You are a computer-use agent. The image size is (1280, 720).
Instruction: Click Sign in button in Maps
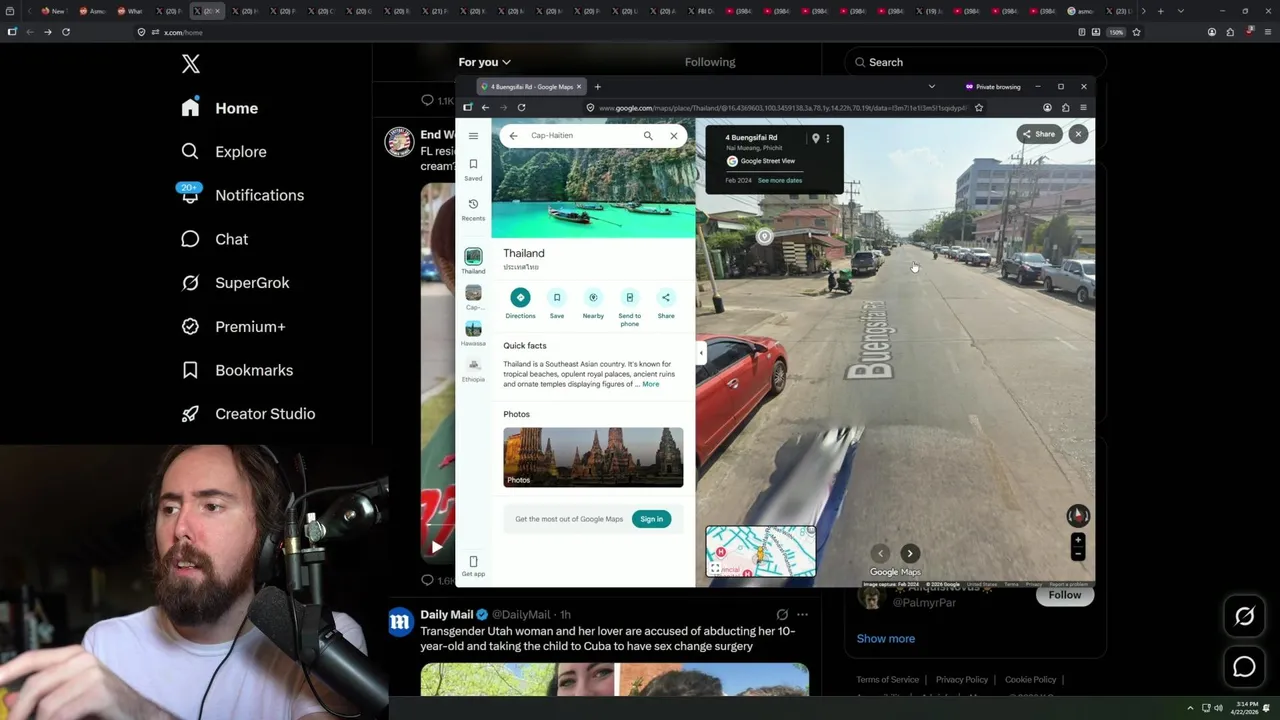click(x=651, y=519)
